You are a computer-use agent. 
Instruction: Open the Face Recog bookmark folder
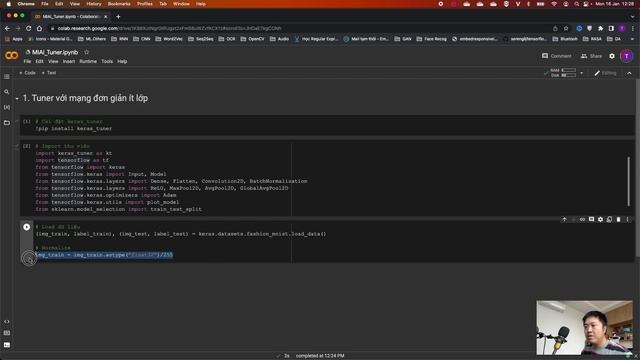tap(431, 39)
